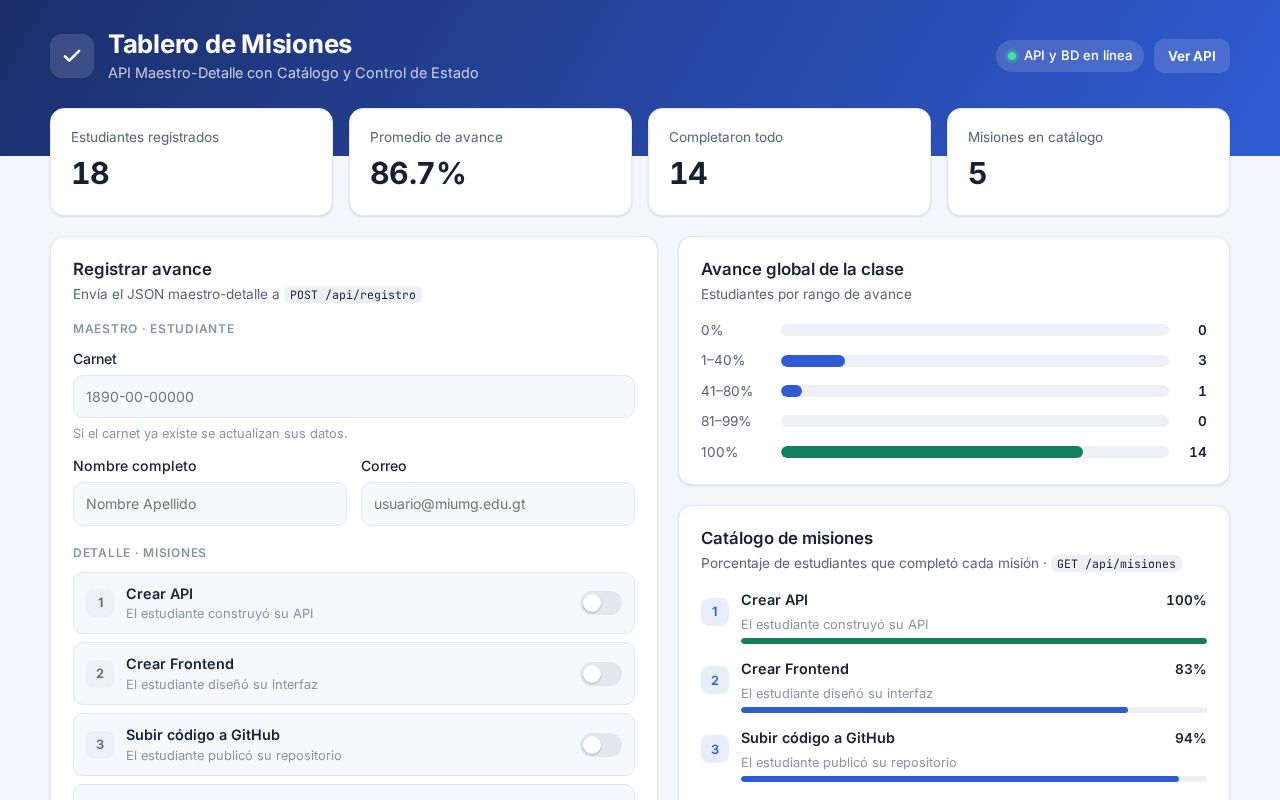Screen dimensions: 1280x800
Task: Select the Completaron todo card
Action: (x=789, y=162)
